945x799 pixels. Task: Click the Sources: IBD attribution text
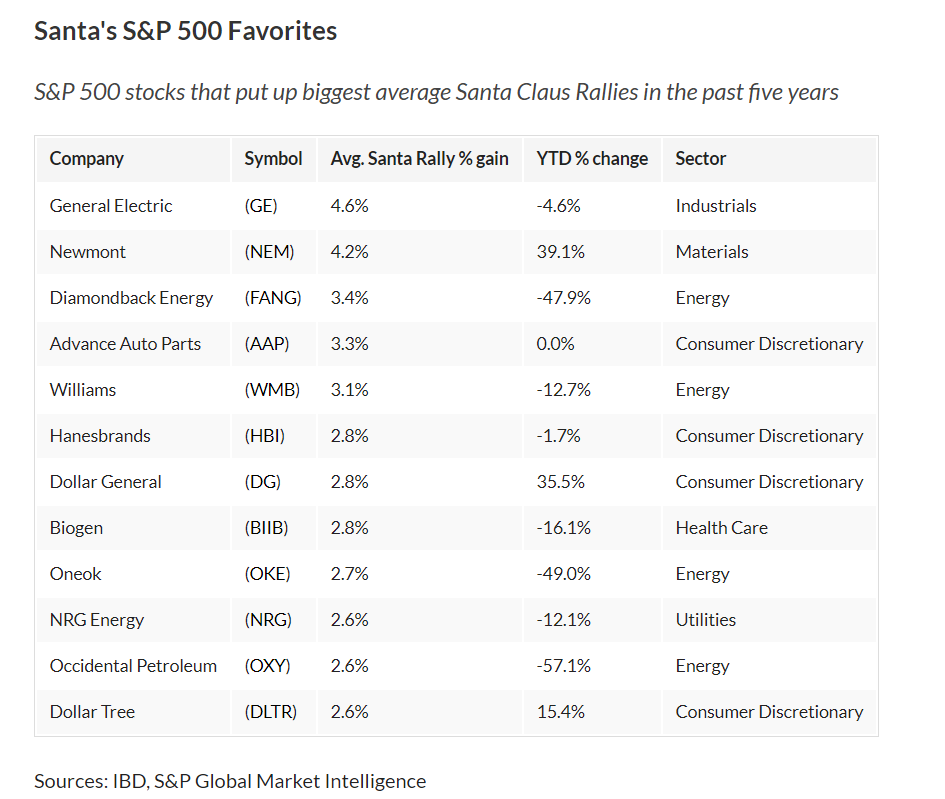coord(230,781)
